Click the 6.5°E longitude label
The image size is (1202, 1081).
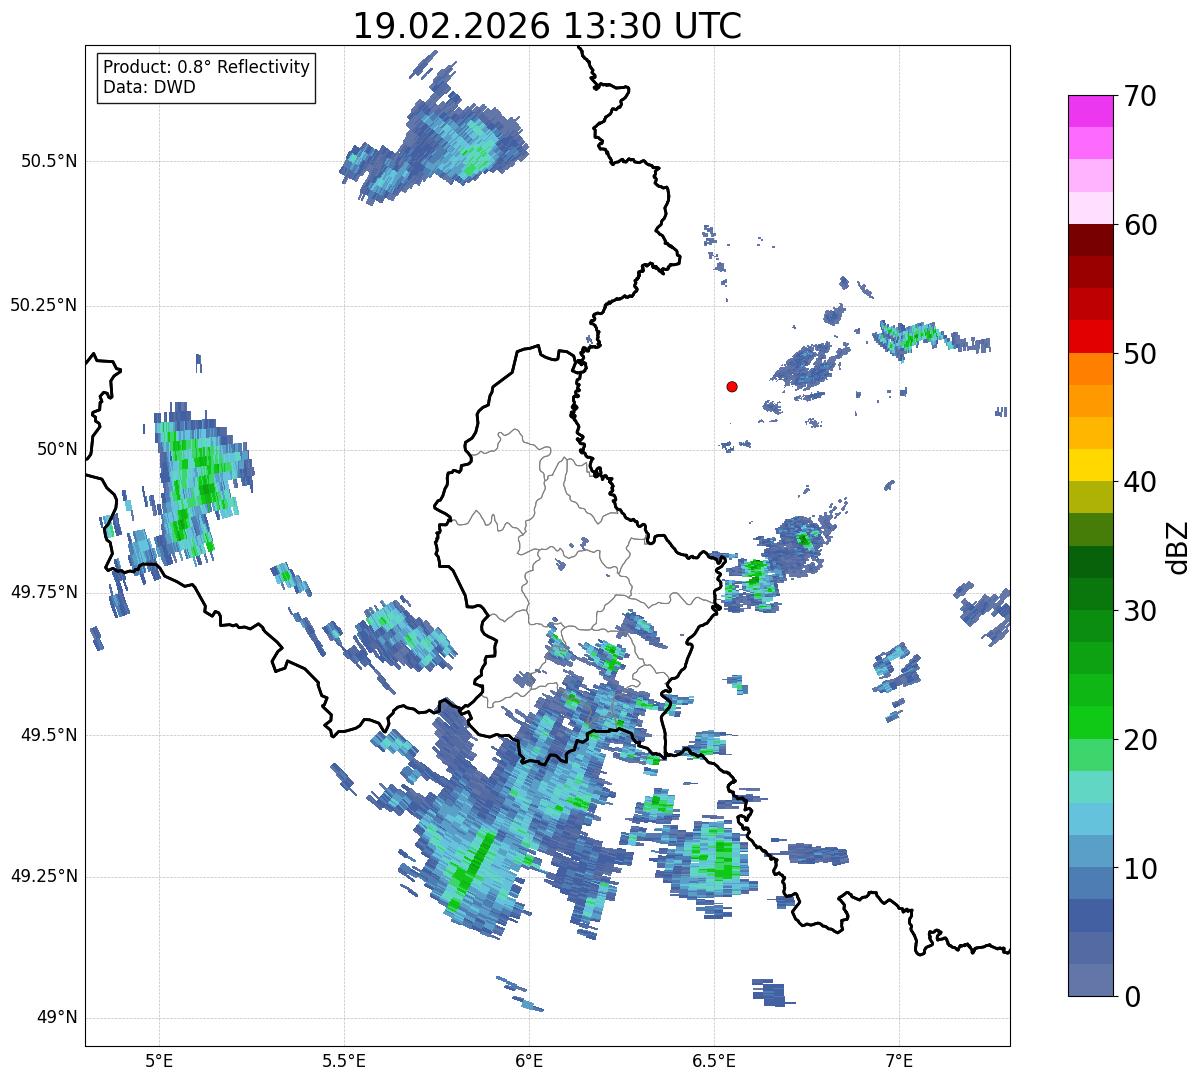point(714,1060)
